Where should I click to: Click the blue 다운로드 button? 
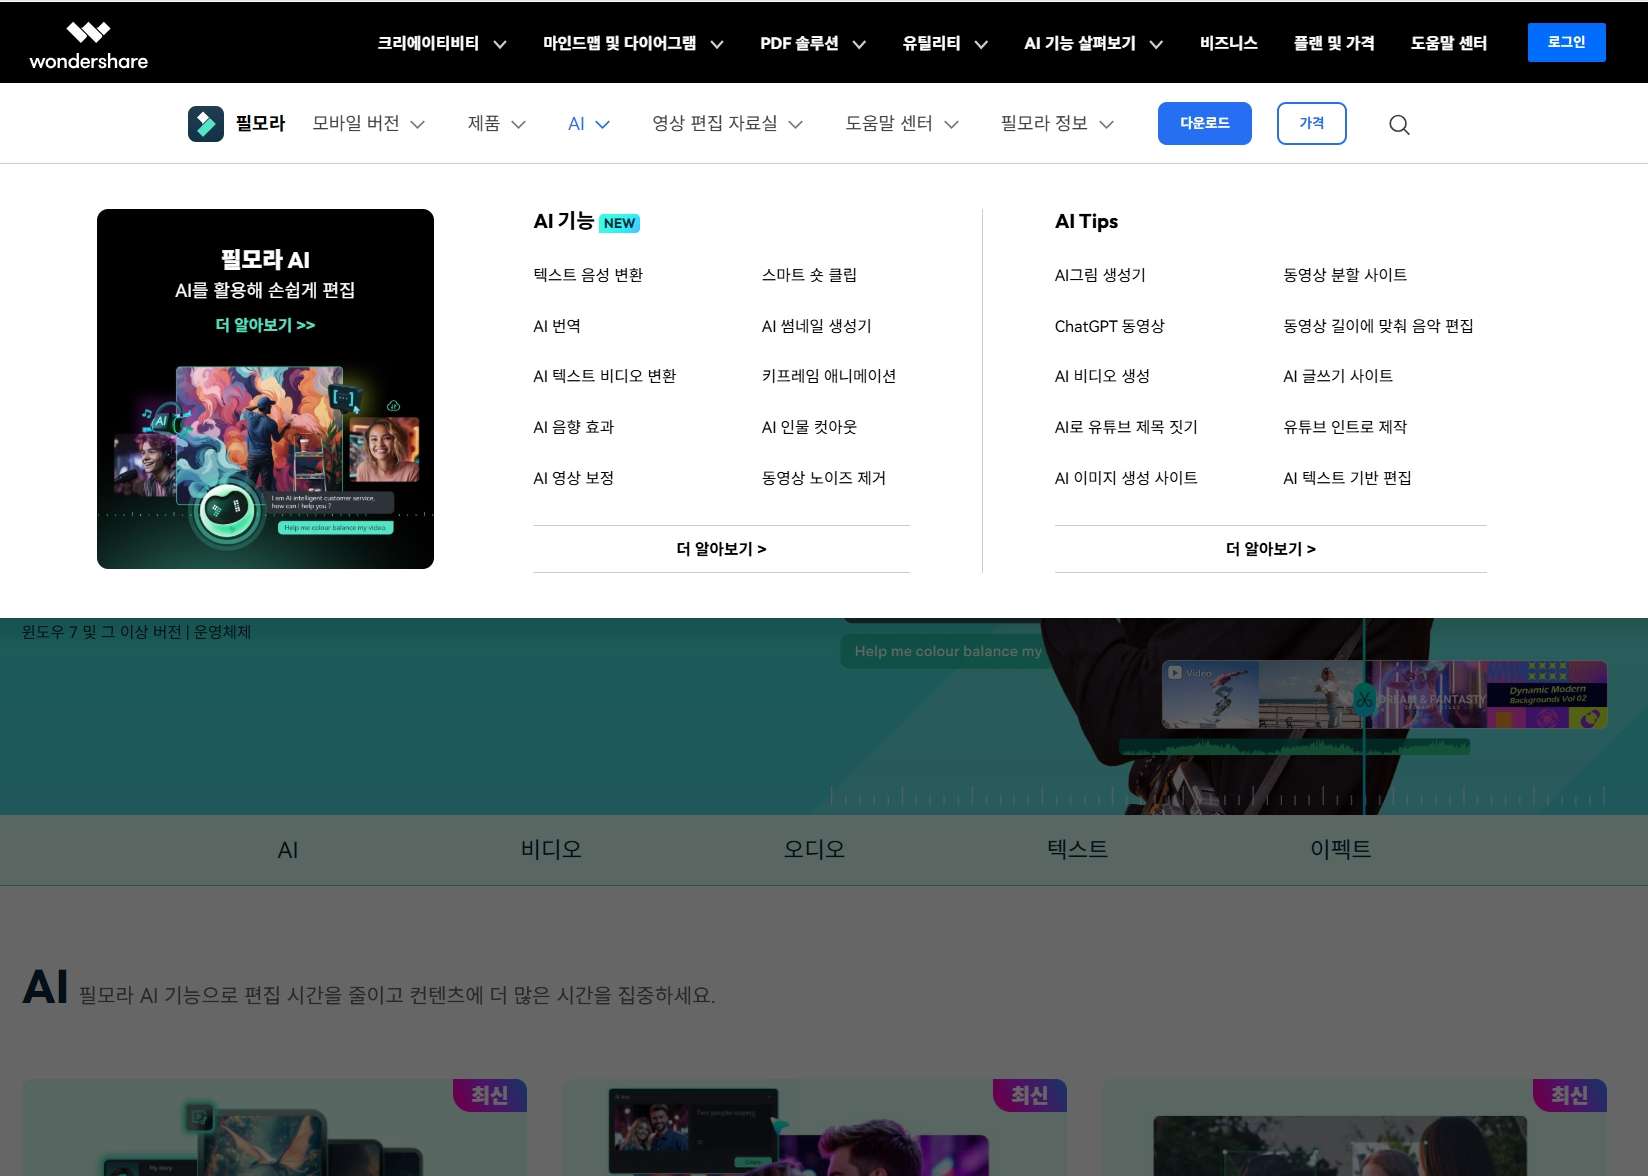pyautogui.click(x=1204, y=123)
